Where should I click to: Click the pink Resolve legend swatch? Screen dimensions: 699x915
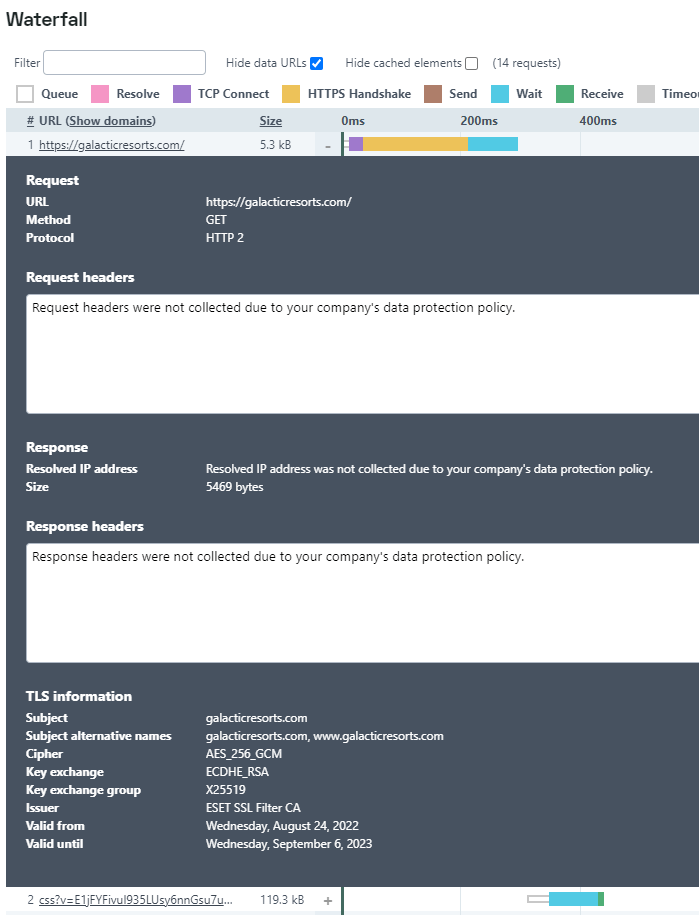coord(100,94)
